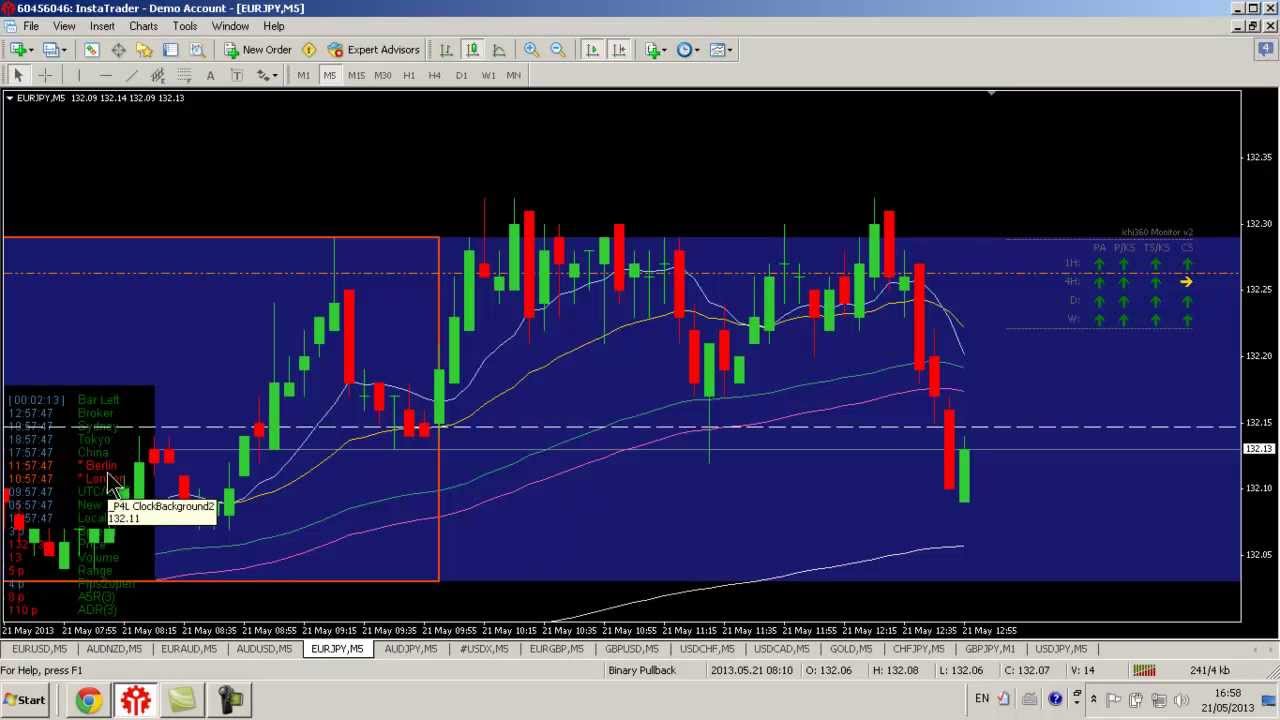
Task: Open the Tools menu
Action: [184, 26]
